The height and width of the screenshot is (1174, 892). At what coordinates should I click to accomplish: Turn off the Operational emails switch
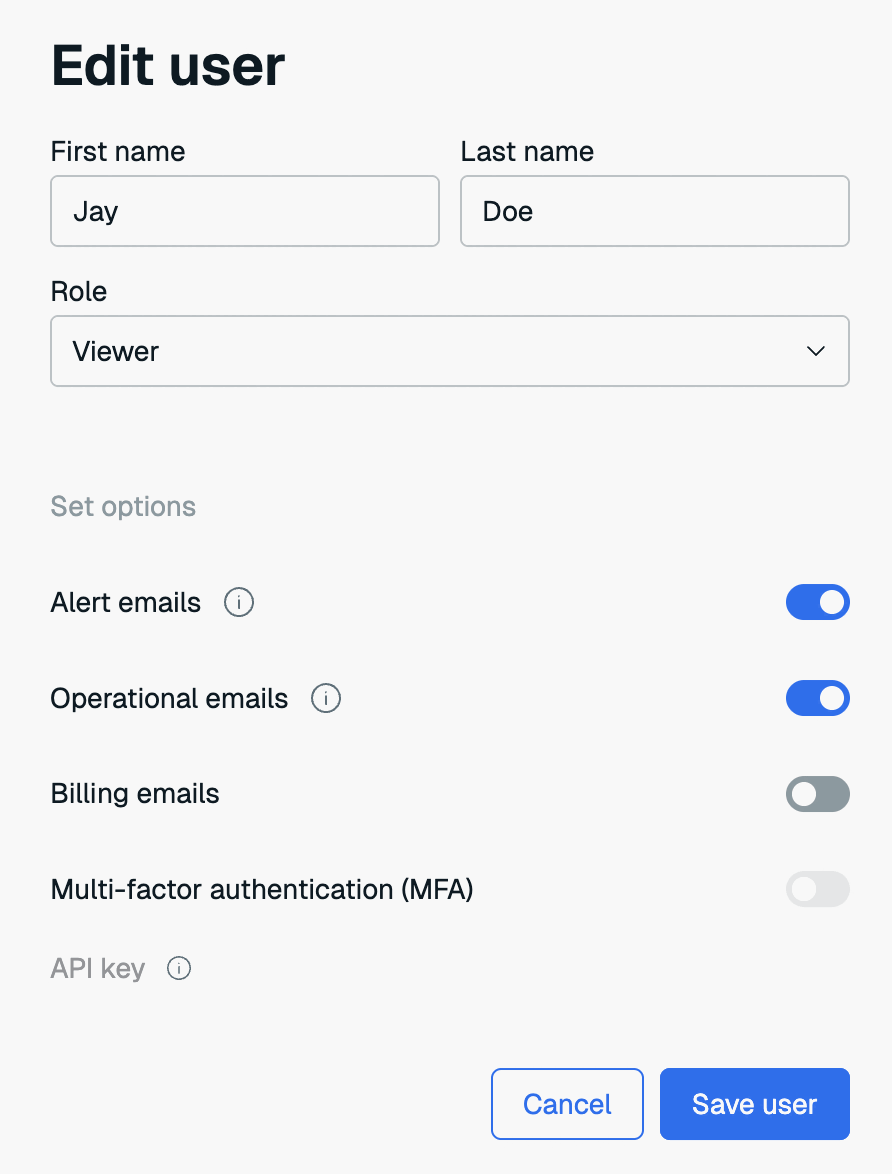point(817,699)
